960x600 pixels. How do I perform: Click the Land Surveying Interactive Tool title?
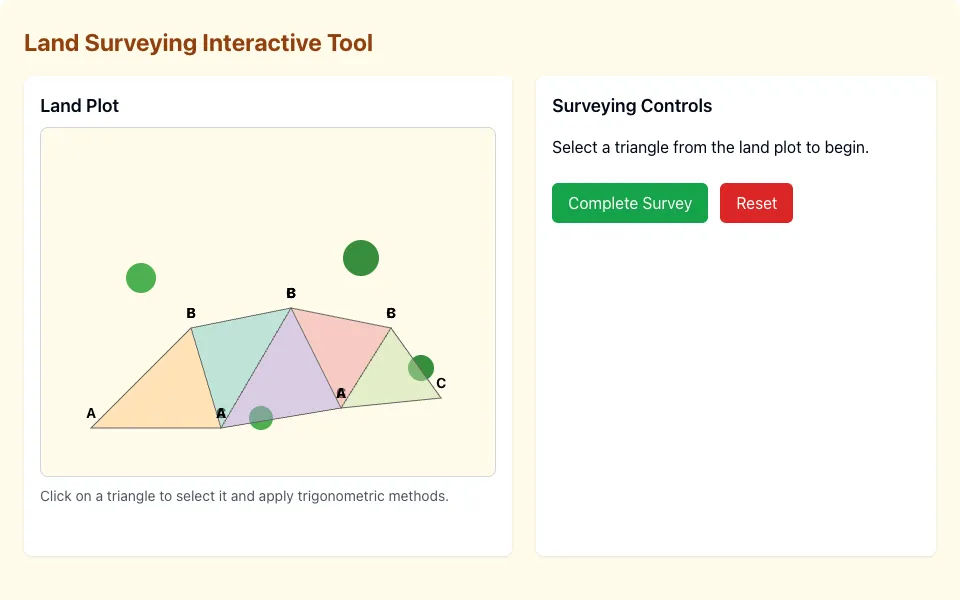198,43
